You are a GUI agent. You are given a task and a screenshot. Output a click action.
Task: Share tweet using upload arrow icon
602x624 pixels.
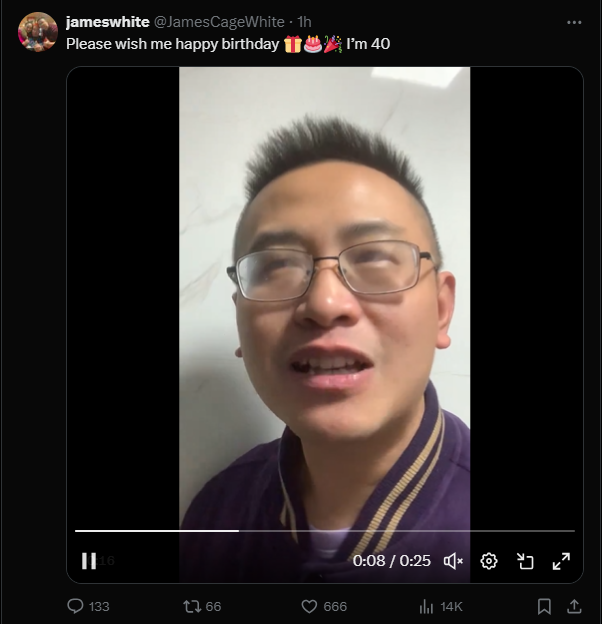574,606
